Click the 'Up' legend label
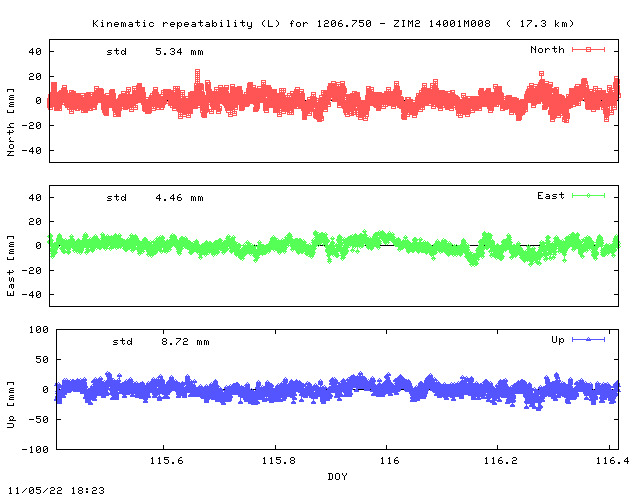Viewport: 640px width, 496px height. [558, 340]
